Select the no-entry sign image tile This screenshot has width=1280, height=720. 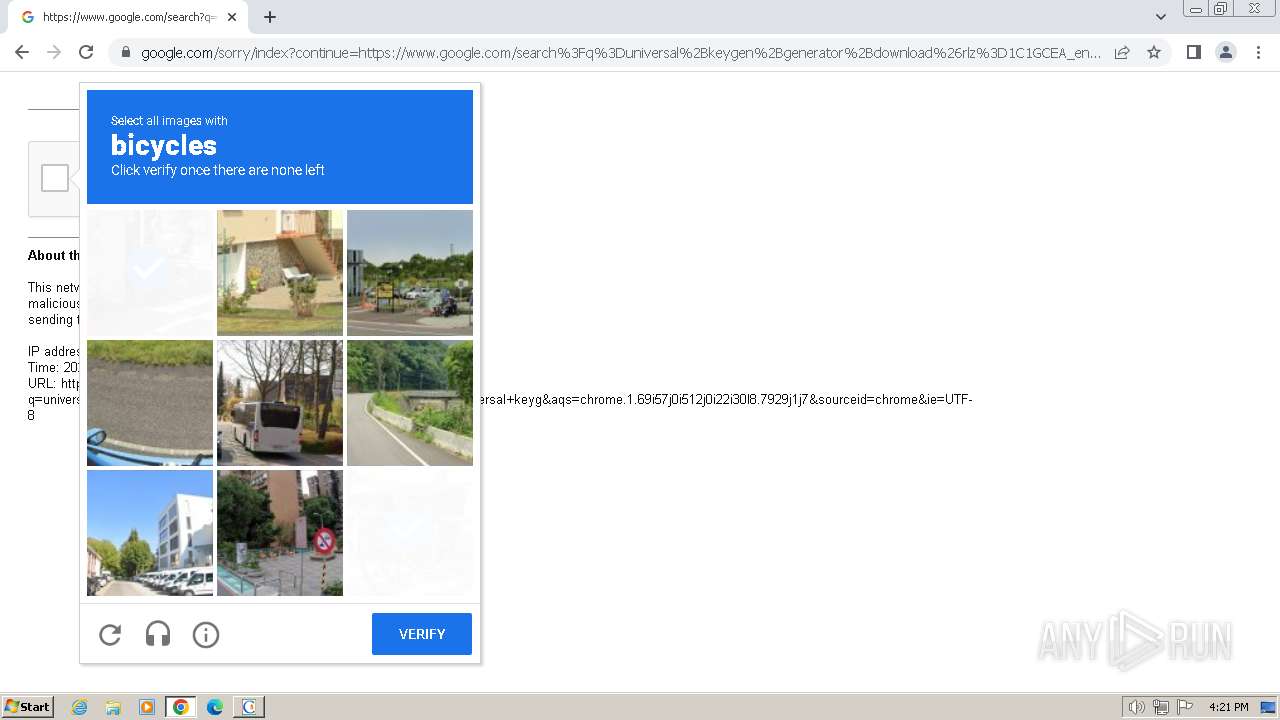[280, 533]
